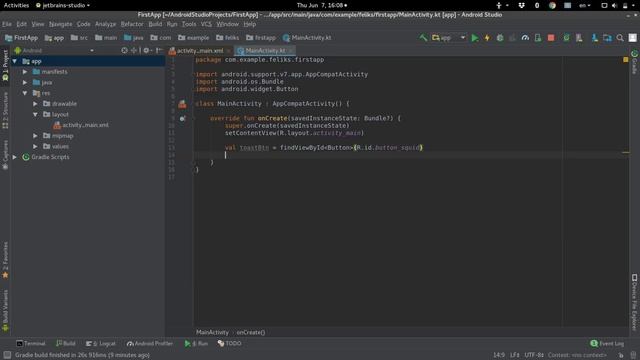This screenshot has height=360, width=640.
Task: Expand Gradle Scripts node
Action: click(15, 157)
